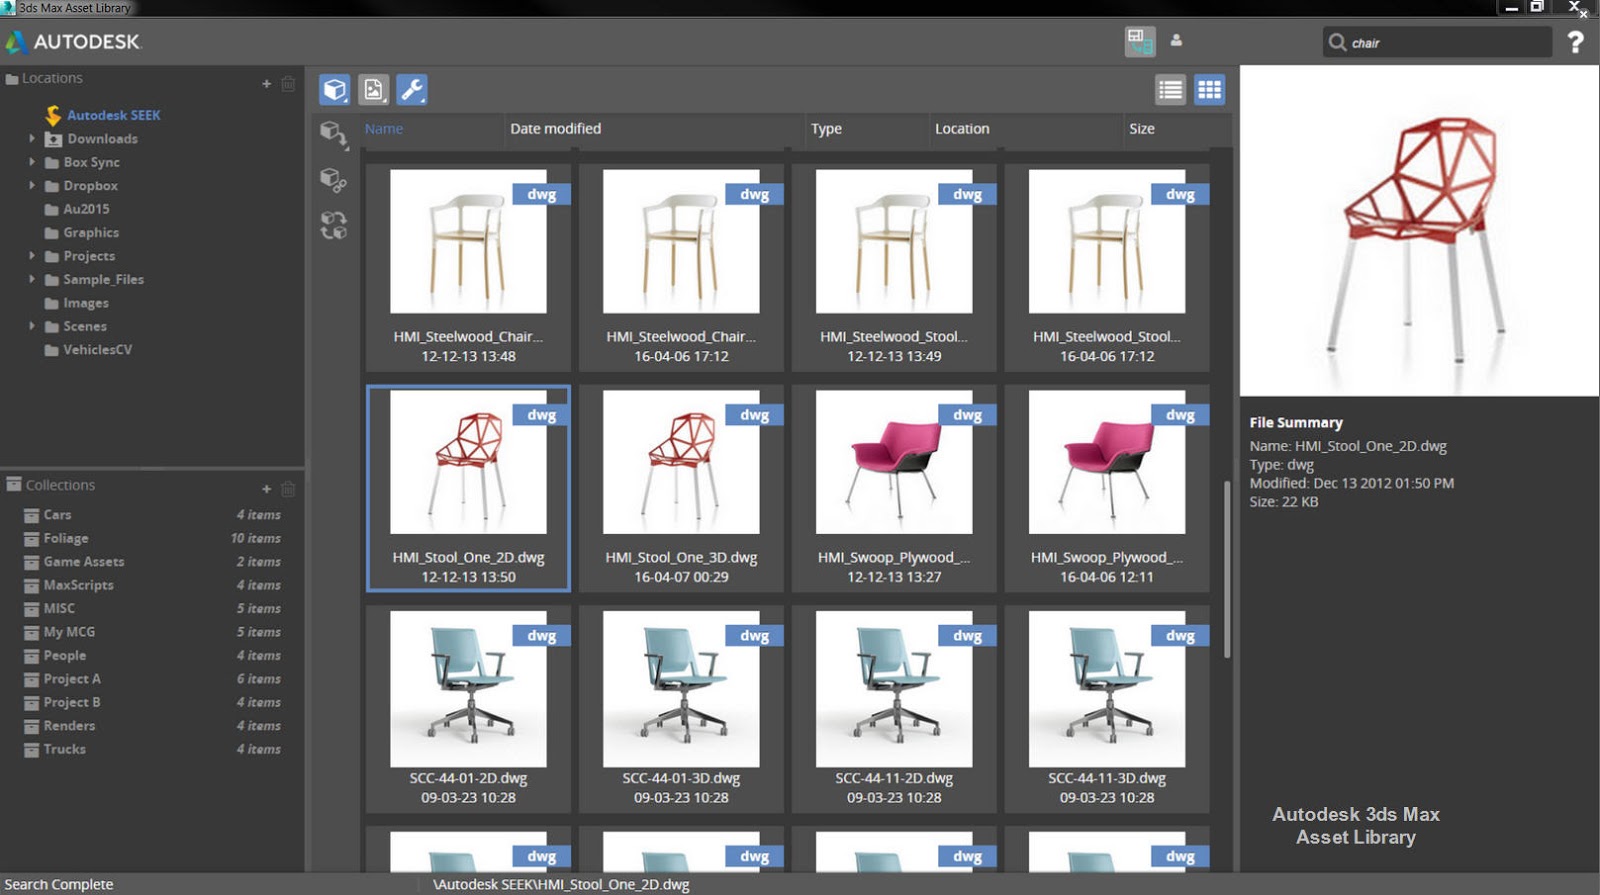
Task: Click the vertical scrollbar of asset grid
Action: pos(1227,570)
